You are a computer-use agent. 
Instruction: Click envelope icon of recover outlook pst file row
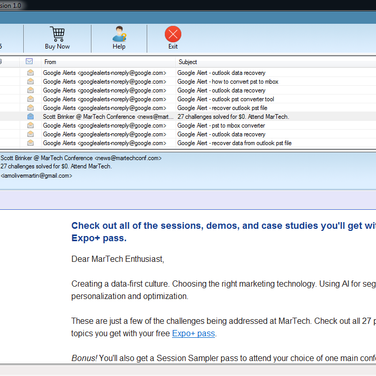30,108
